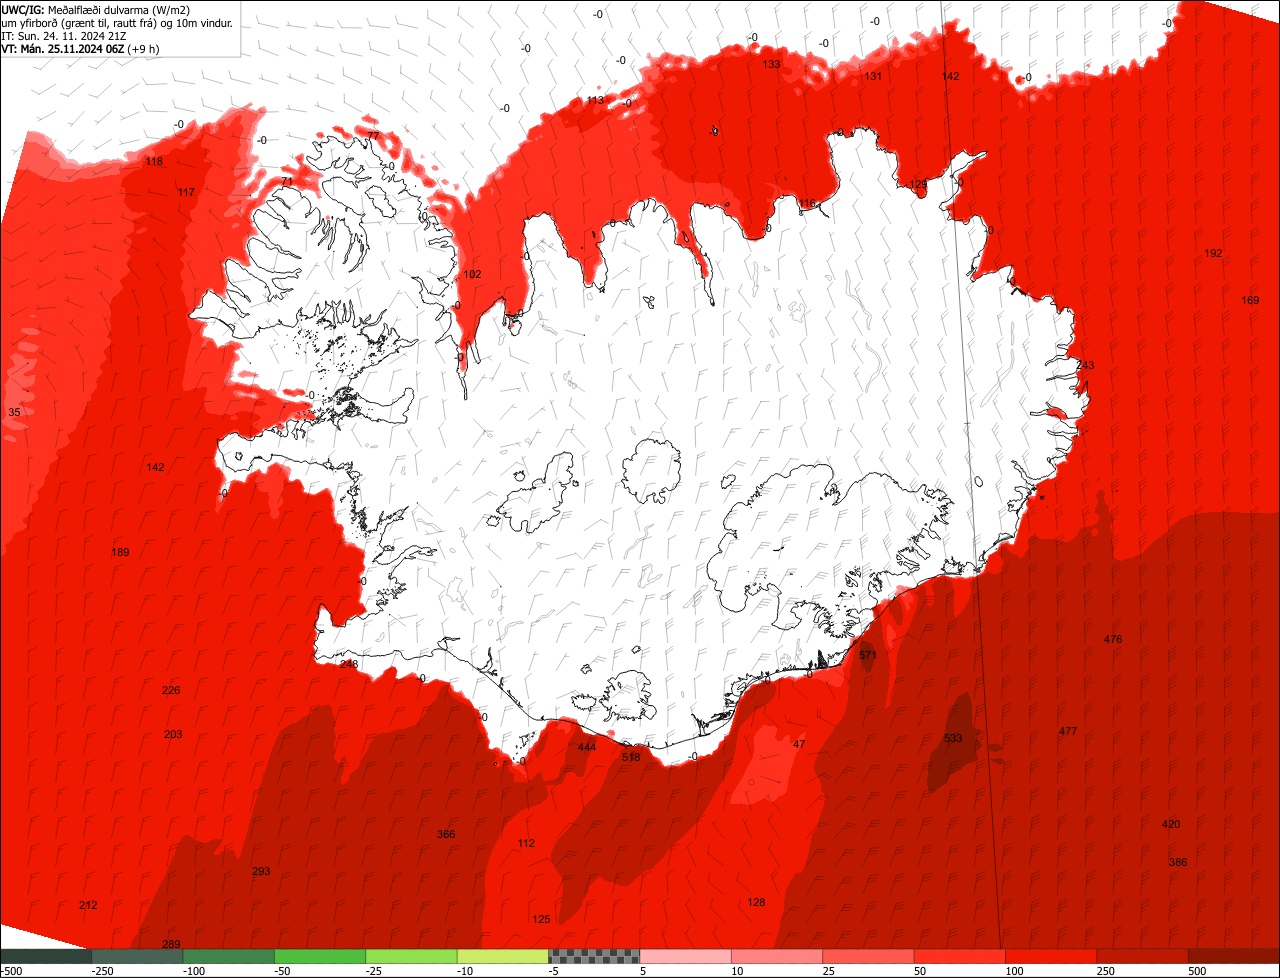Click the 128 value near the bottom
Screen dimensions: 1280x978
point(756,902)
